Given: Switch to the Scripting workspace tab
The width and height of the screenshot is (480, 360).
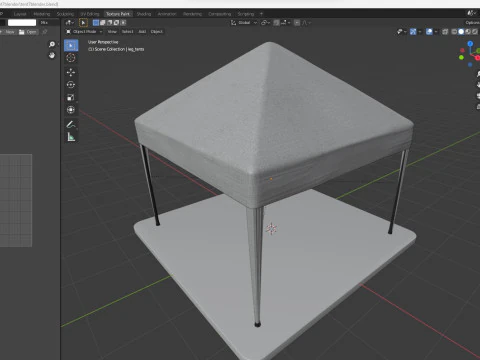Looking at the screenshot, I should pos(246,14).
